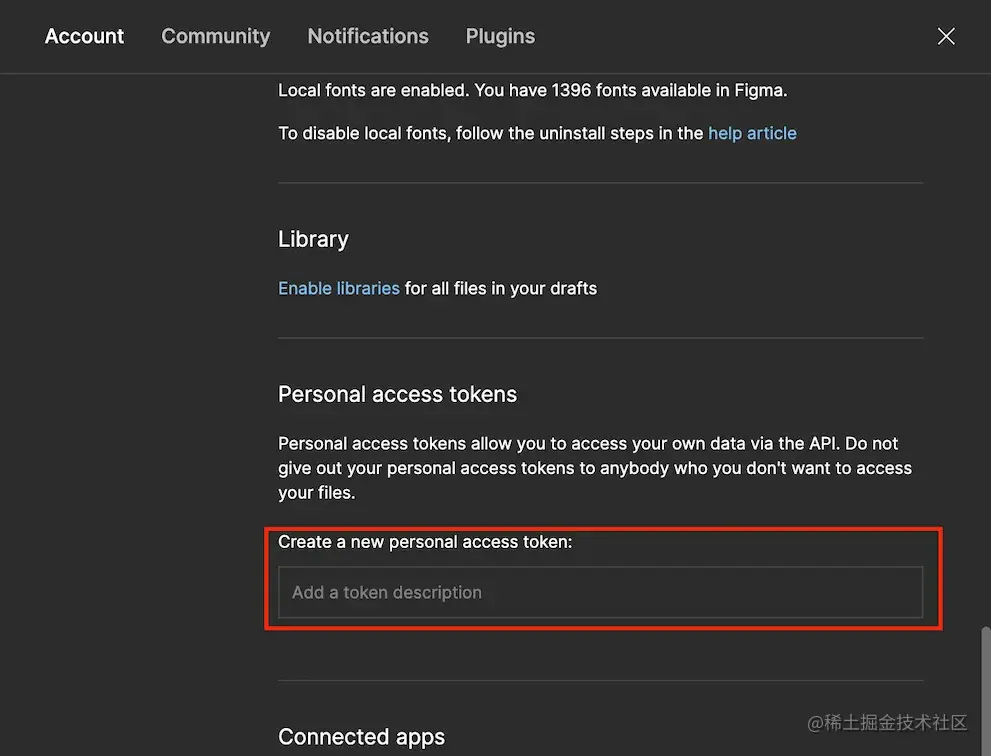Screen dimensions: 991x756
Task: Open the Community tab
Action: click(x=216, y=37)
